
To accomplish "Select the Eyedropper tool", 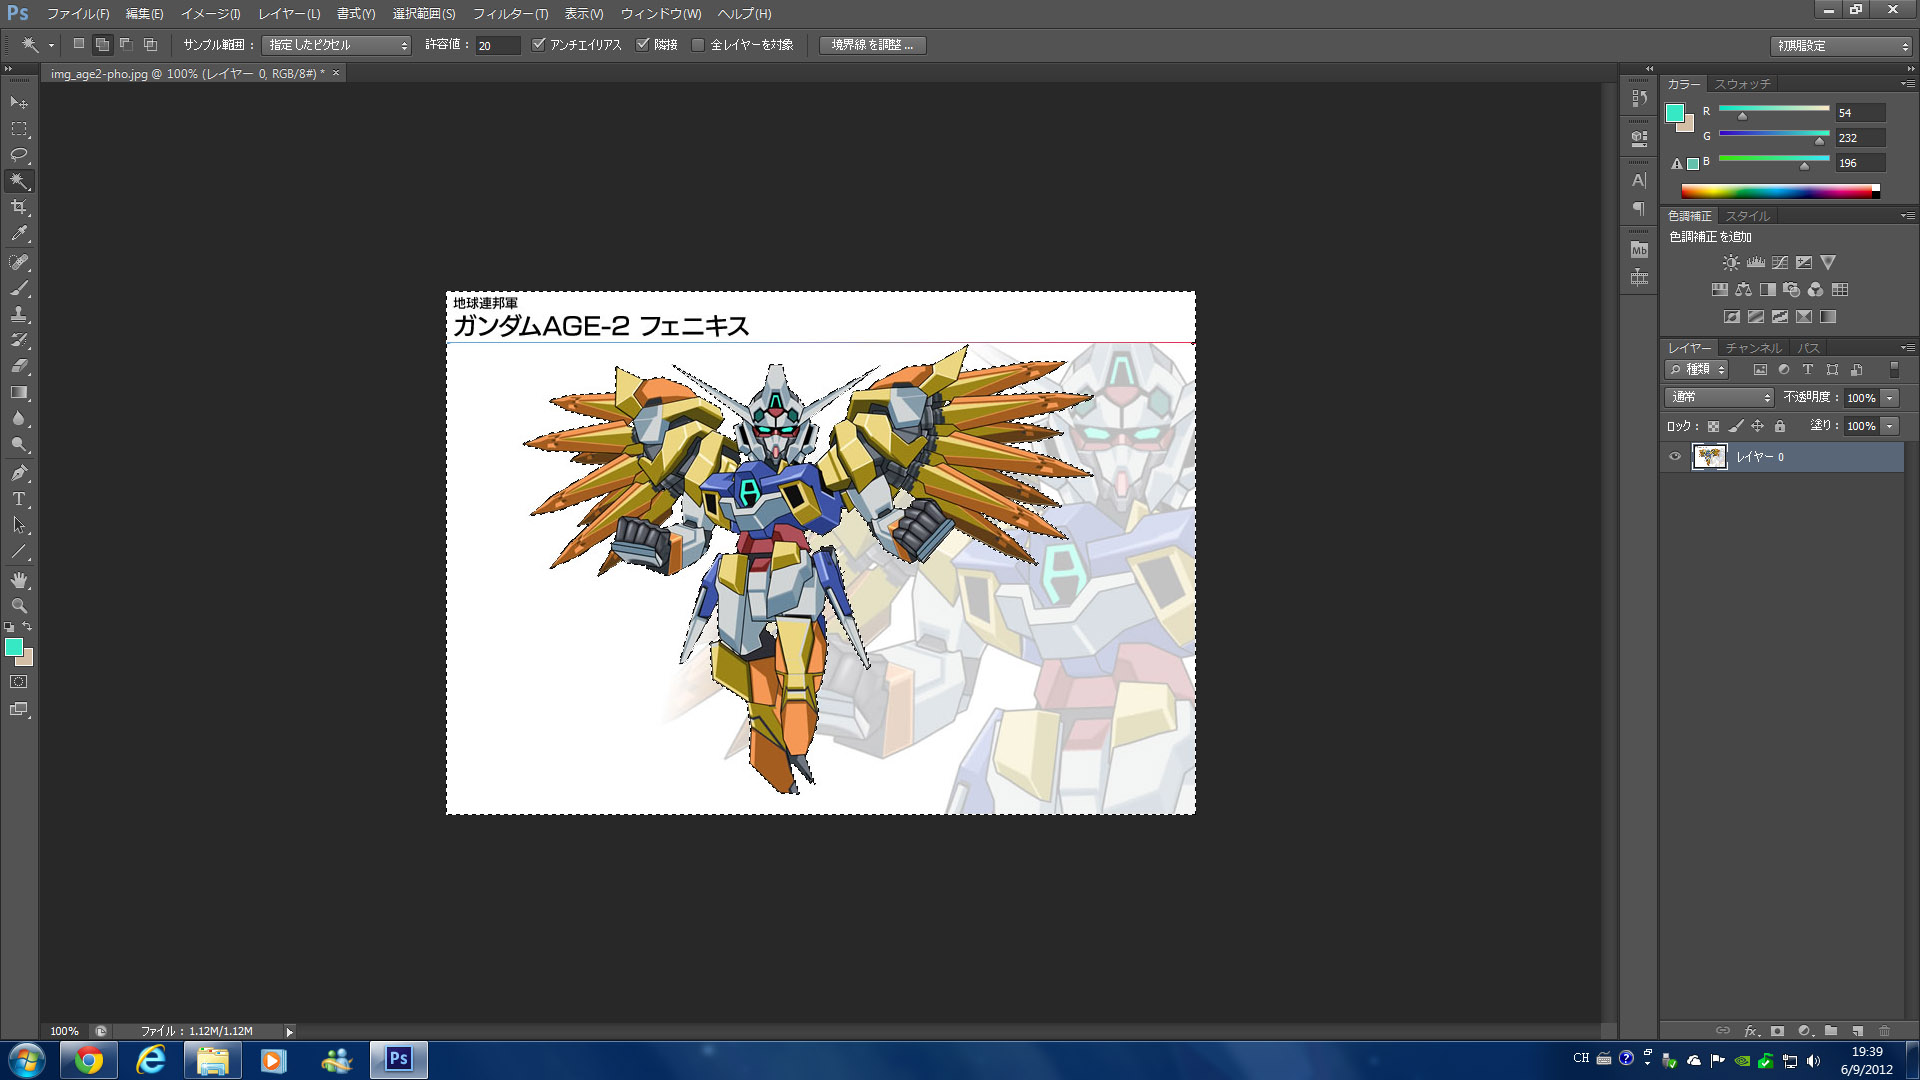I will (x=19, y=234).
